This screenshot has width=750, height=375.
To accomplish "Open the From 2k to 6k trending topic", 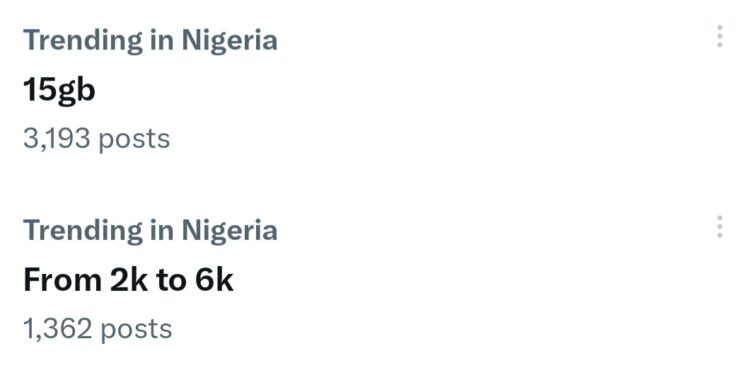I will [x=128, y=280].
